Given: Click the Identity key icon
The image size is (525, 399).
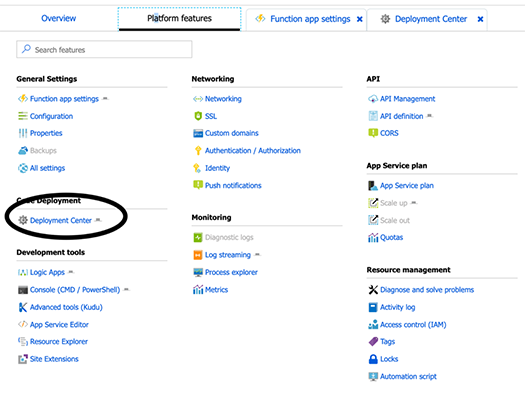Looking at the screenshot, I should pos(197,168).
